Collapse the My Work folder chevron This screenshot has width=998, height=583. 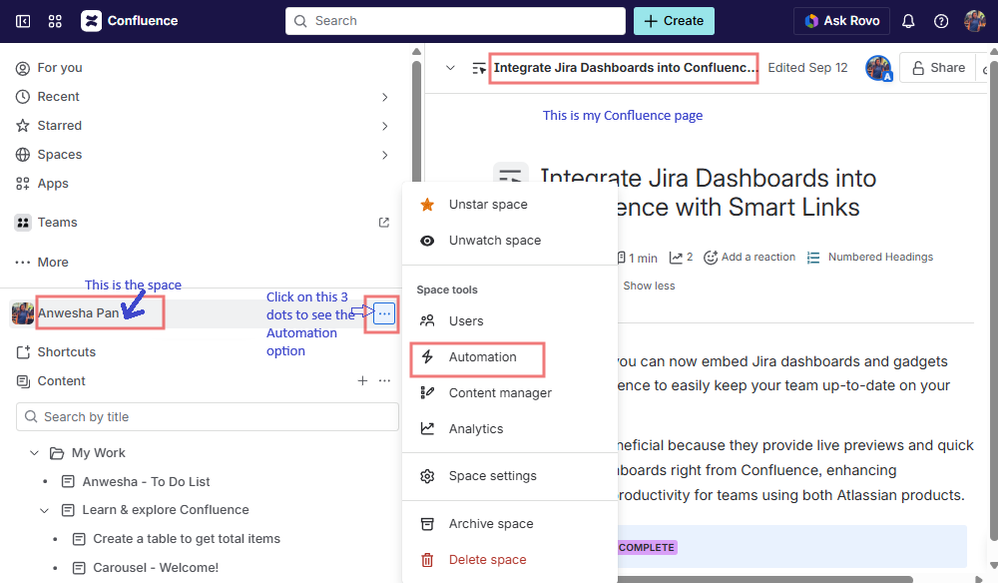(34, 453)
